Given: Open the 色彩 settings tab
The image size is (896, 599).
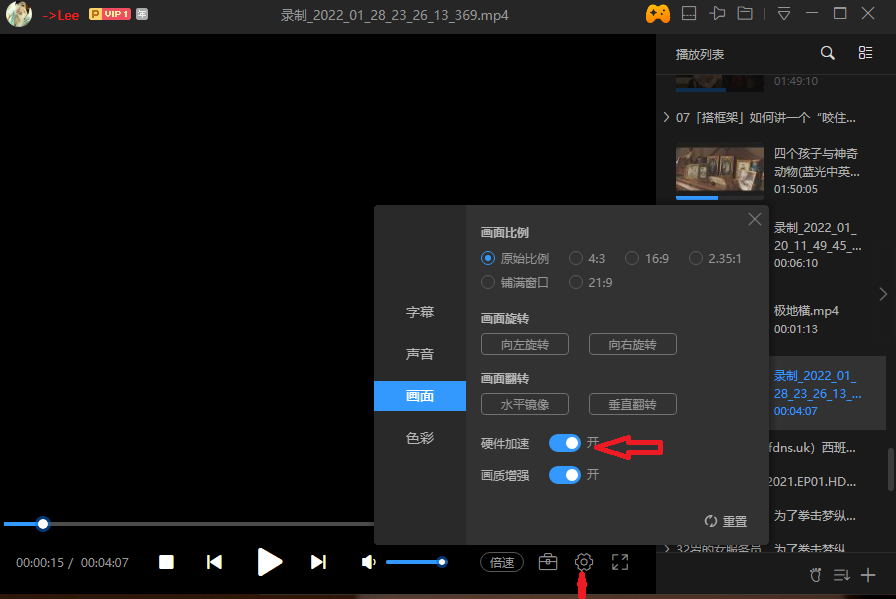Looking at the screenshot, I should pos(420,438).
